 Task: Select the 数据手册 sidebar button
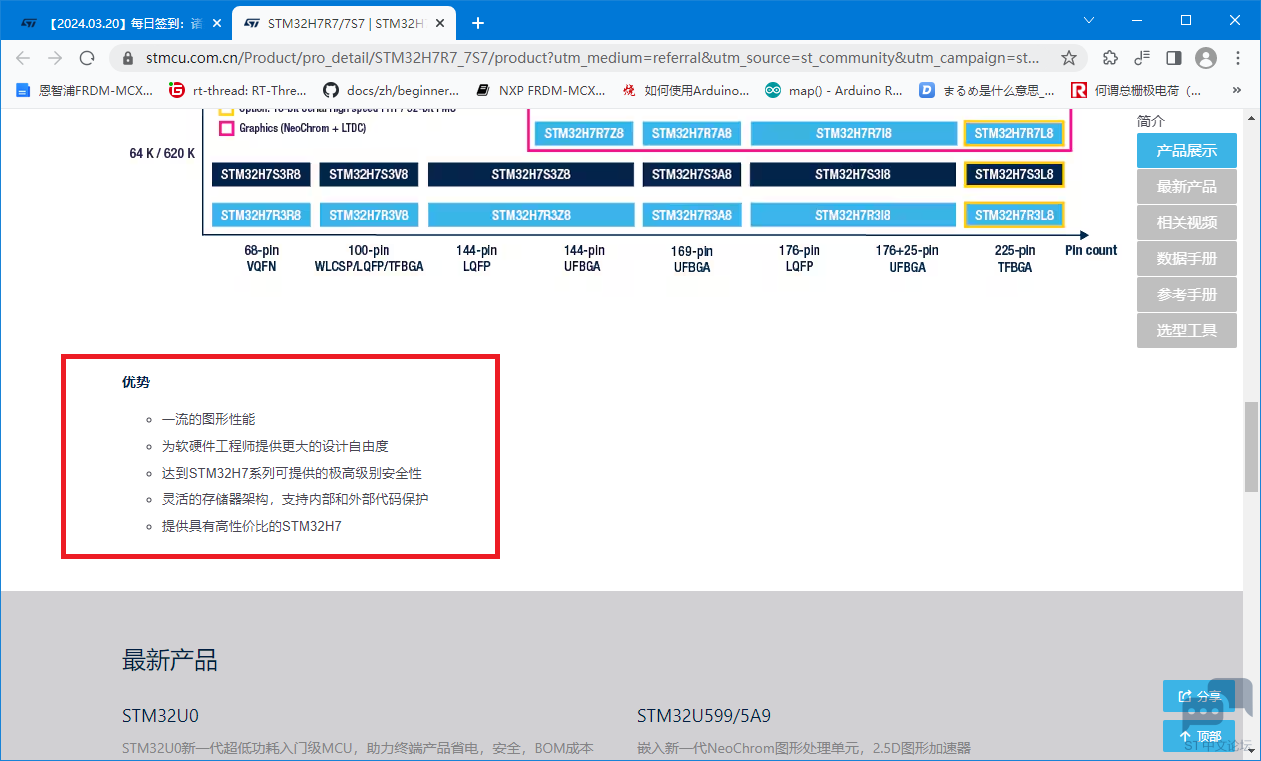coord(1187,259)
